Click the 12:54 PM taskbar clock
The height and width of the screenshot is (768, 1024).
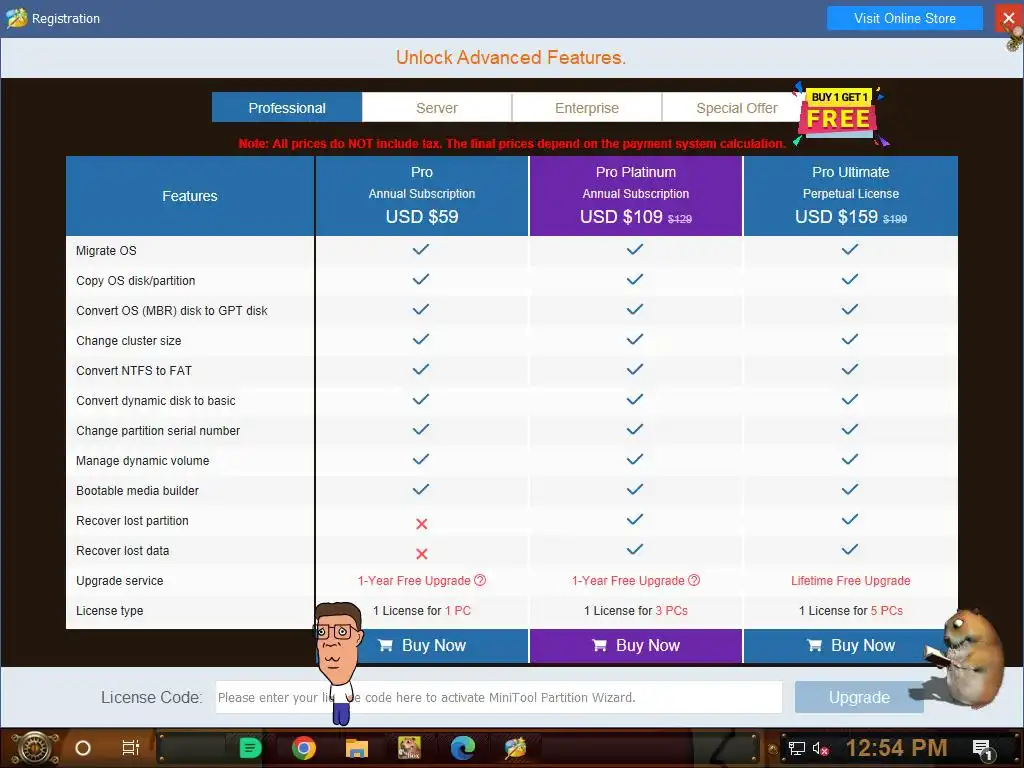[896, 748]
